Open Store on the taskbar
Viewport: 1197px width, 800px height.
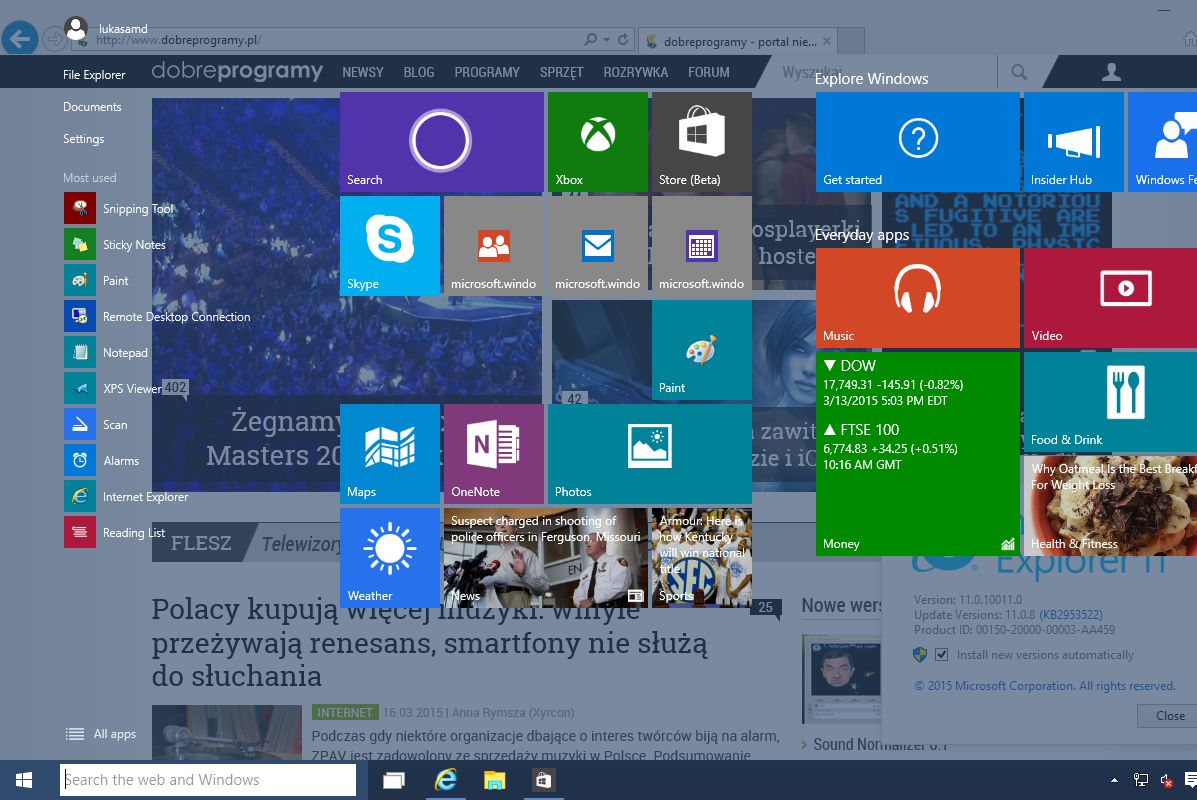tap(543, 779)
